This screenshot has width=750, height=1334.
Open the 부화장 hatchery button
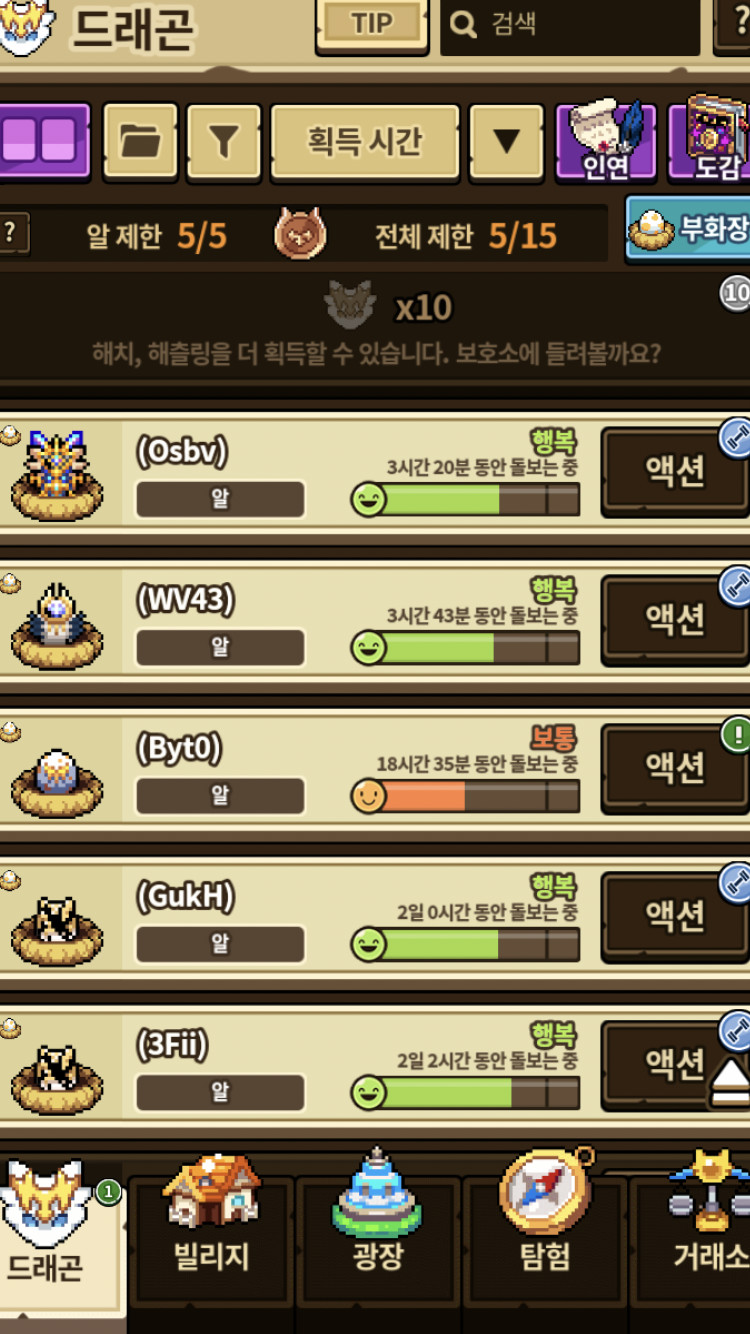pos(688,229)
